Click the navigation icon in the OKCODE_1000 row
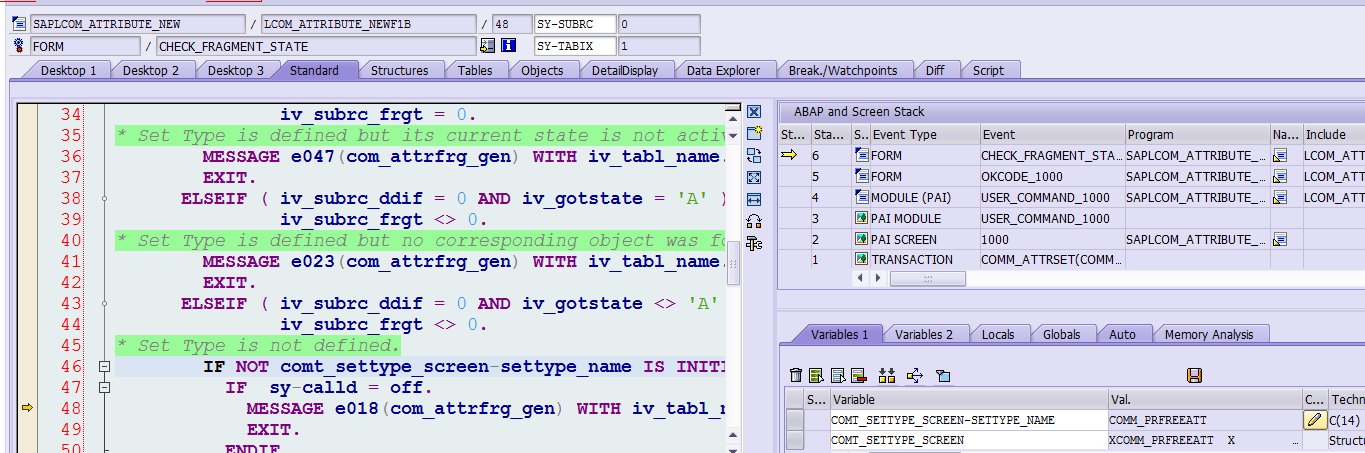Screen dimensions: 1365x453 1281,176
